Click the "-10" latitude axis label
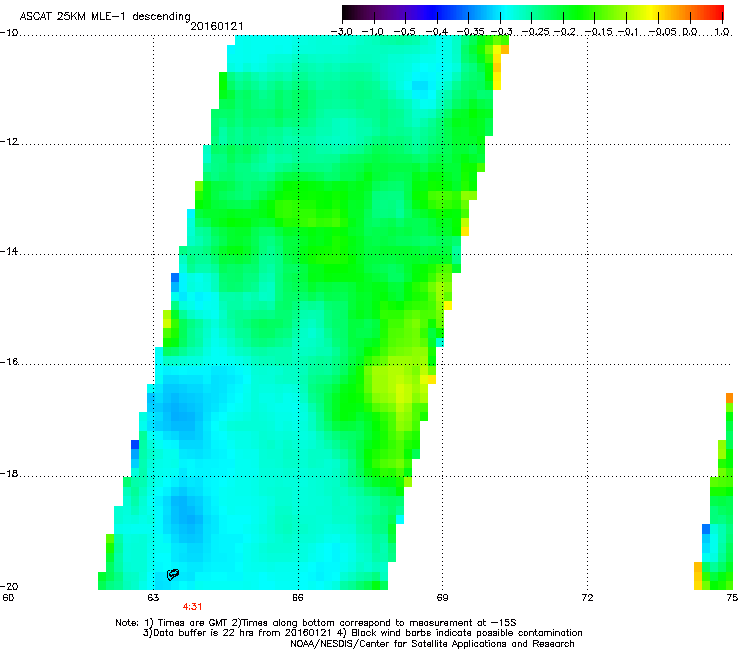Image resolution: width=740 pixels, height=650 pixels. click(x=9, y=32)
